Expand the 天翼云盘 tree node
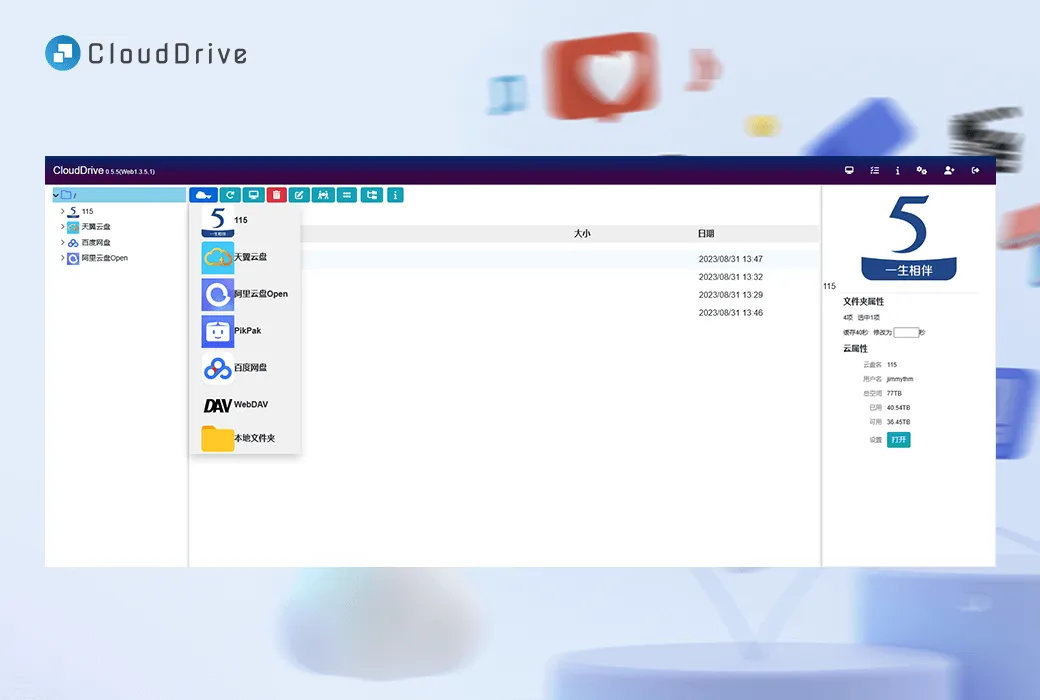 point(62,226)
